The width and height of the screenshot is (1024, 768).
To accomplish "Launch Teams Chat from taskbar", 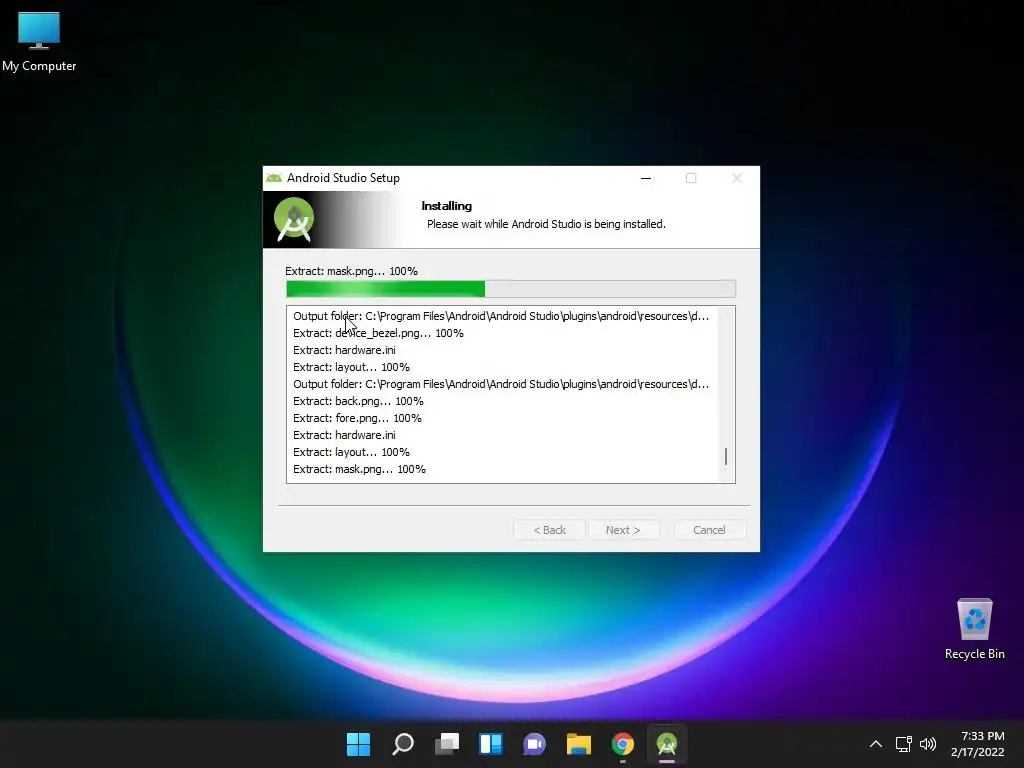I will [534, 744].
